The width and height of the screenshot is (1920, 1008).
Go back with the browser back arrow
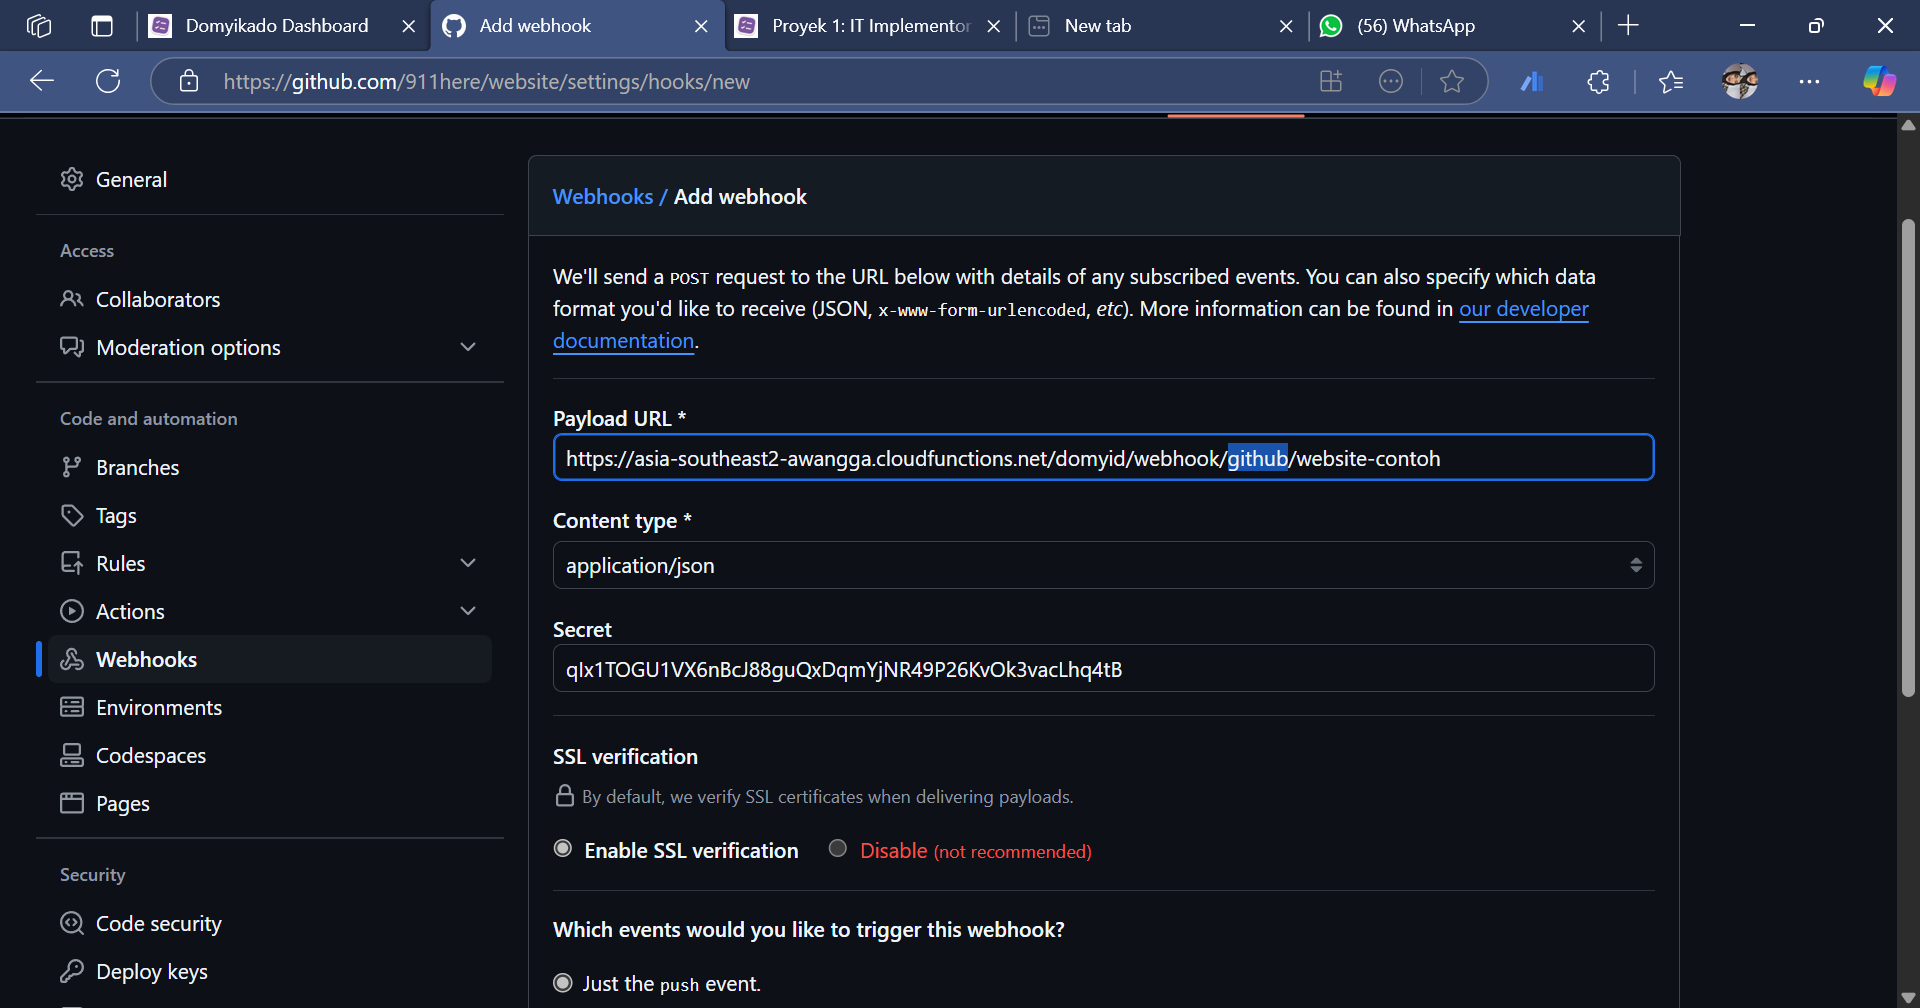click(42, 81)
